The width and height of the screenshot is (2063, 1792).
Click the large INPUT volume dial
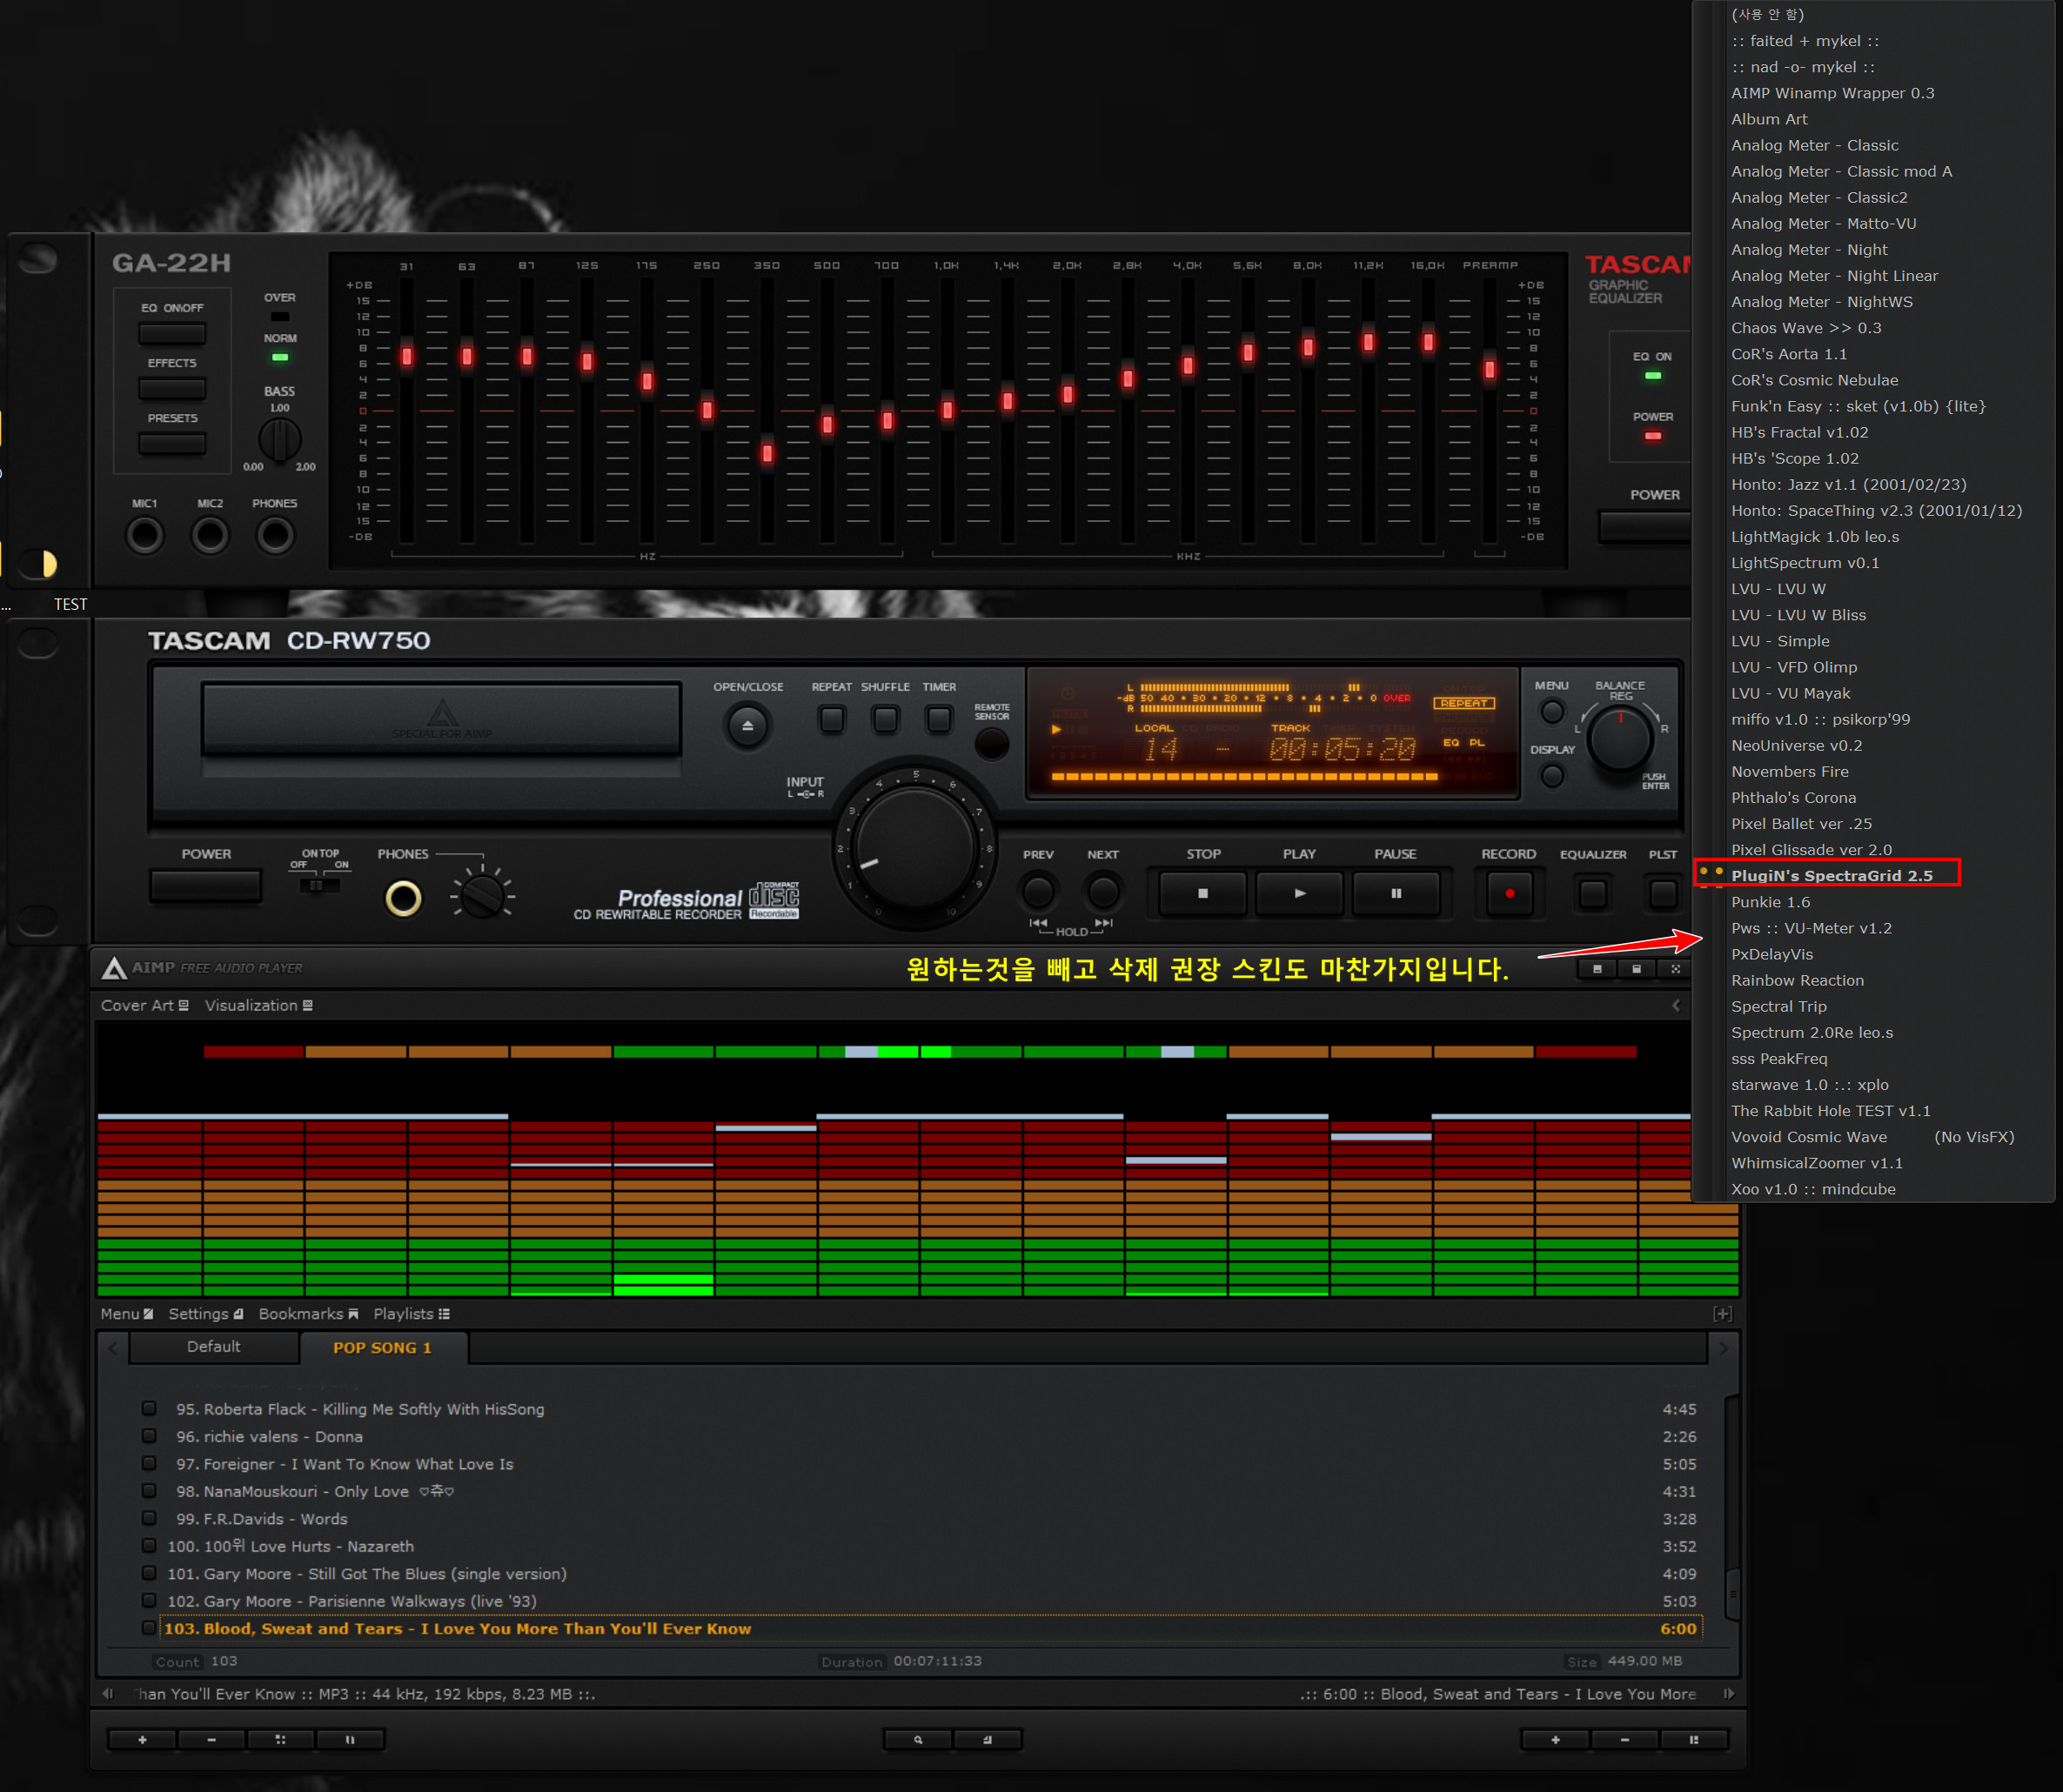point(915,846)
